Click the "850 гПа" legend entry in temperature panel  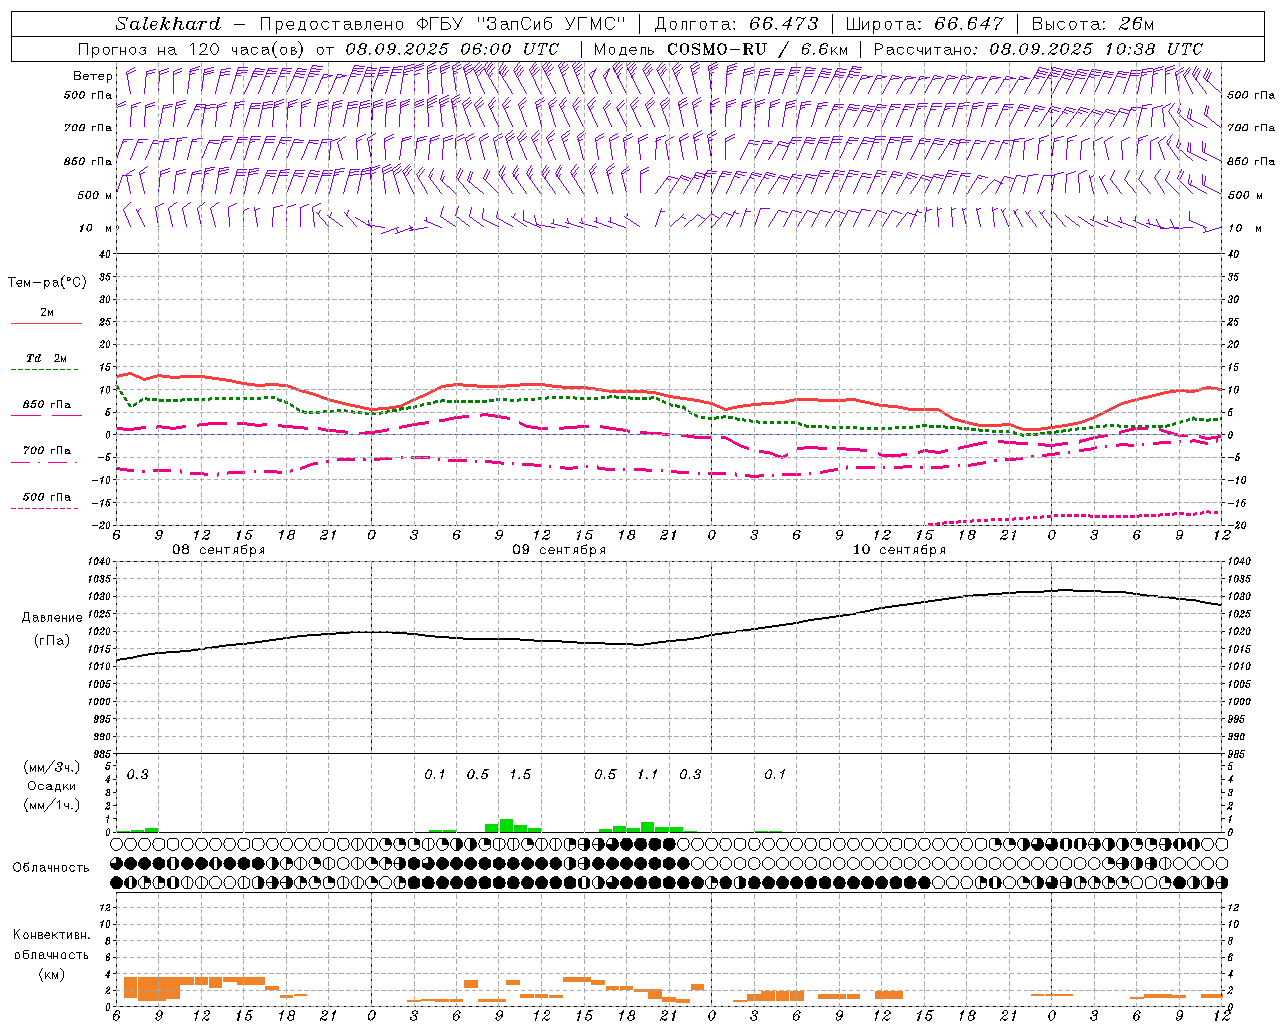[x=47, y=405]
